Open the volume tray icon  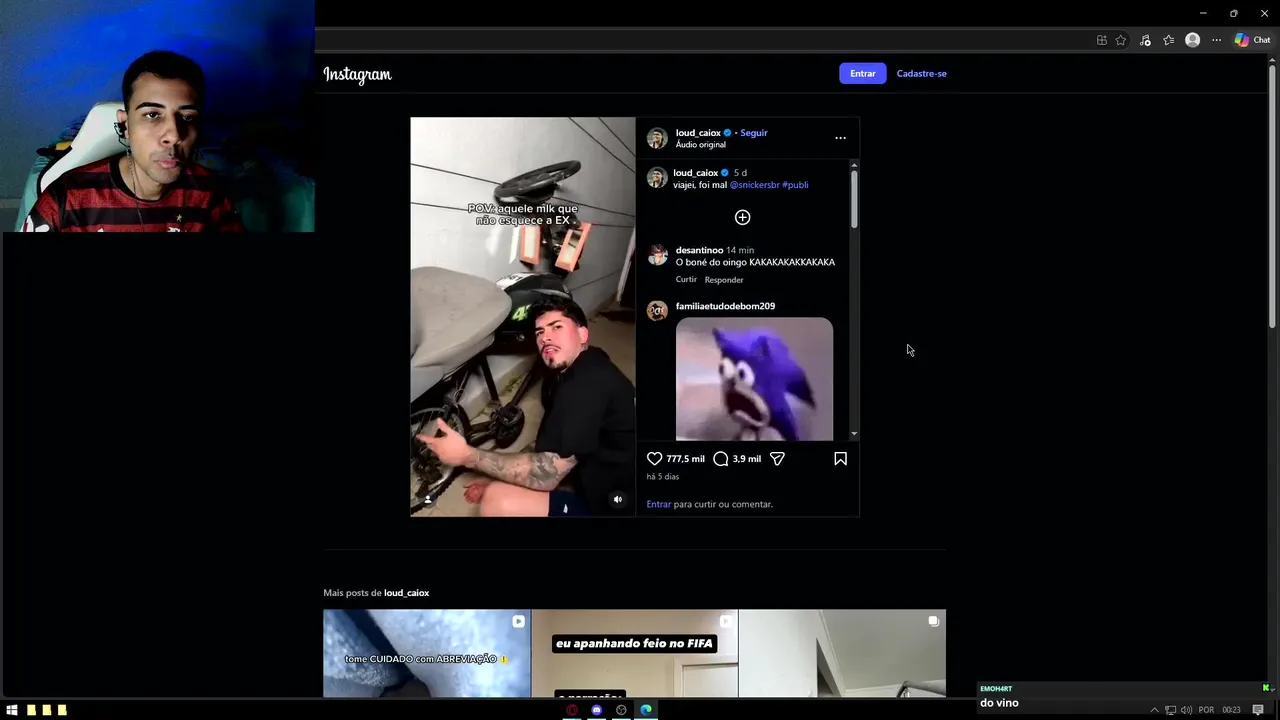[1186, 710]
